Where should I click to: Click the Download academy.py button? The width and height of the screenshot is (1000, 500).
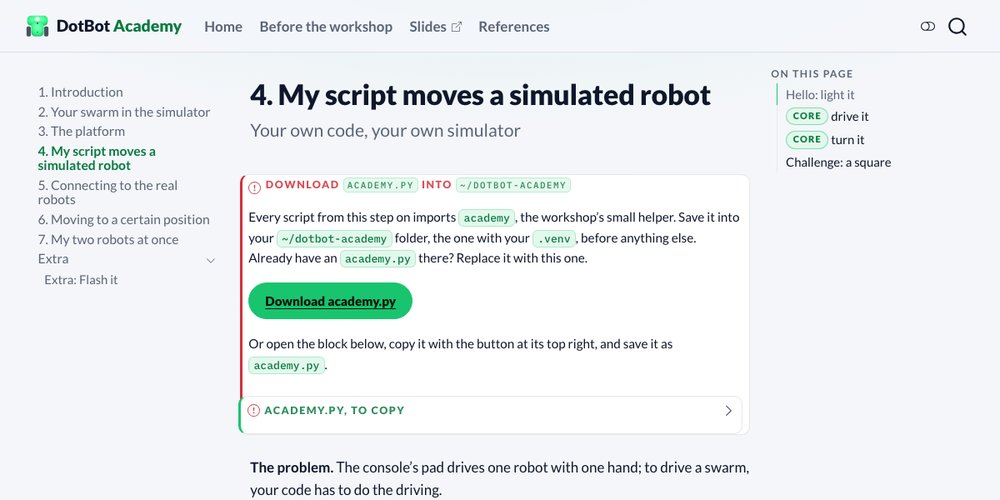[330, 301]
